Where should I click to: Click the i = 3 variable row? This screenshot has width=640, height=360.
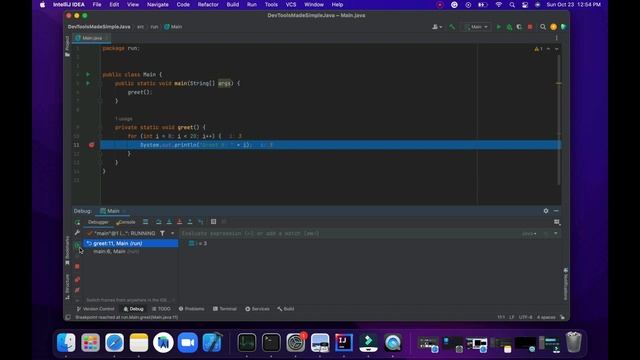coord(198,243)
